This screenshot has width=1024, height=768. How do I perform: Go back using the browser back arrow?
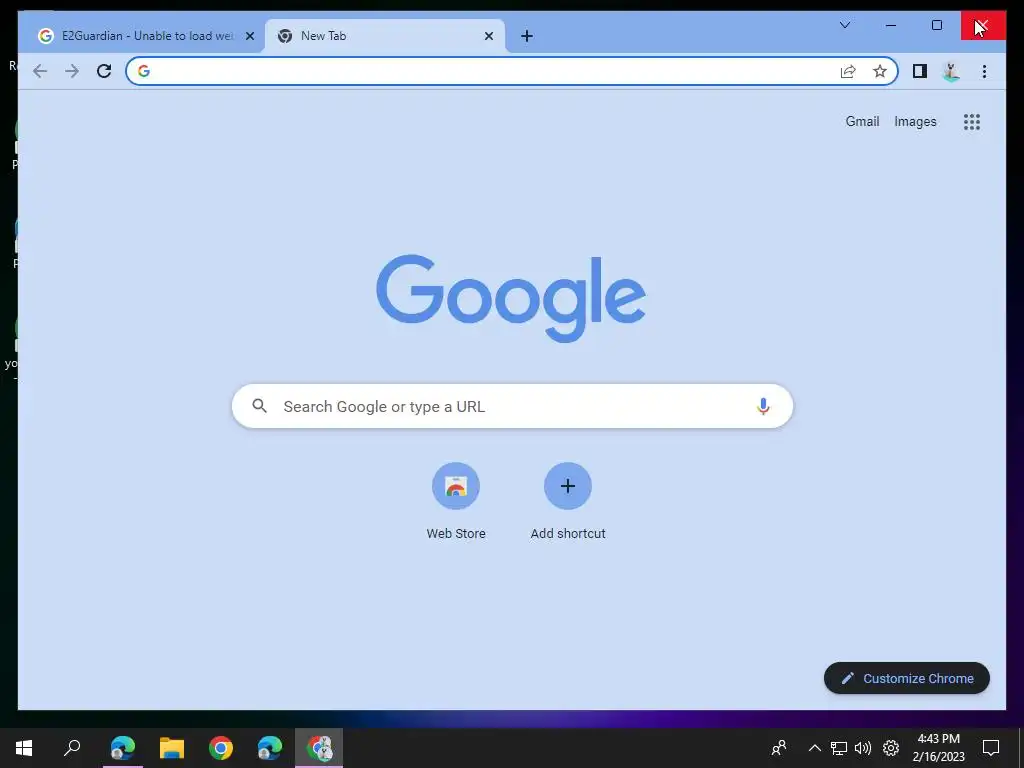(40, 71)
